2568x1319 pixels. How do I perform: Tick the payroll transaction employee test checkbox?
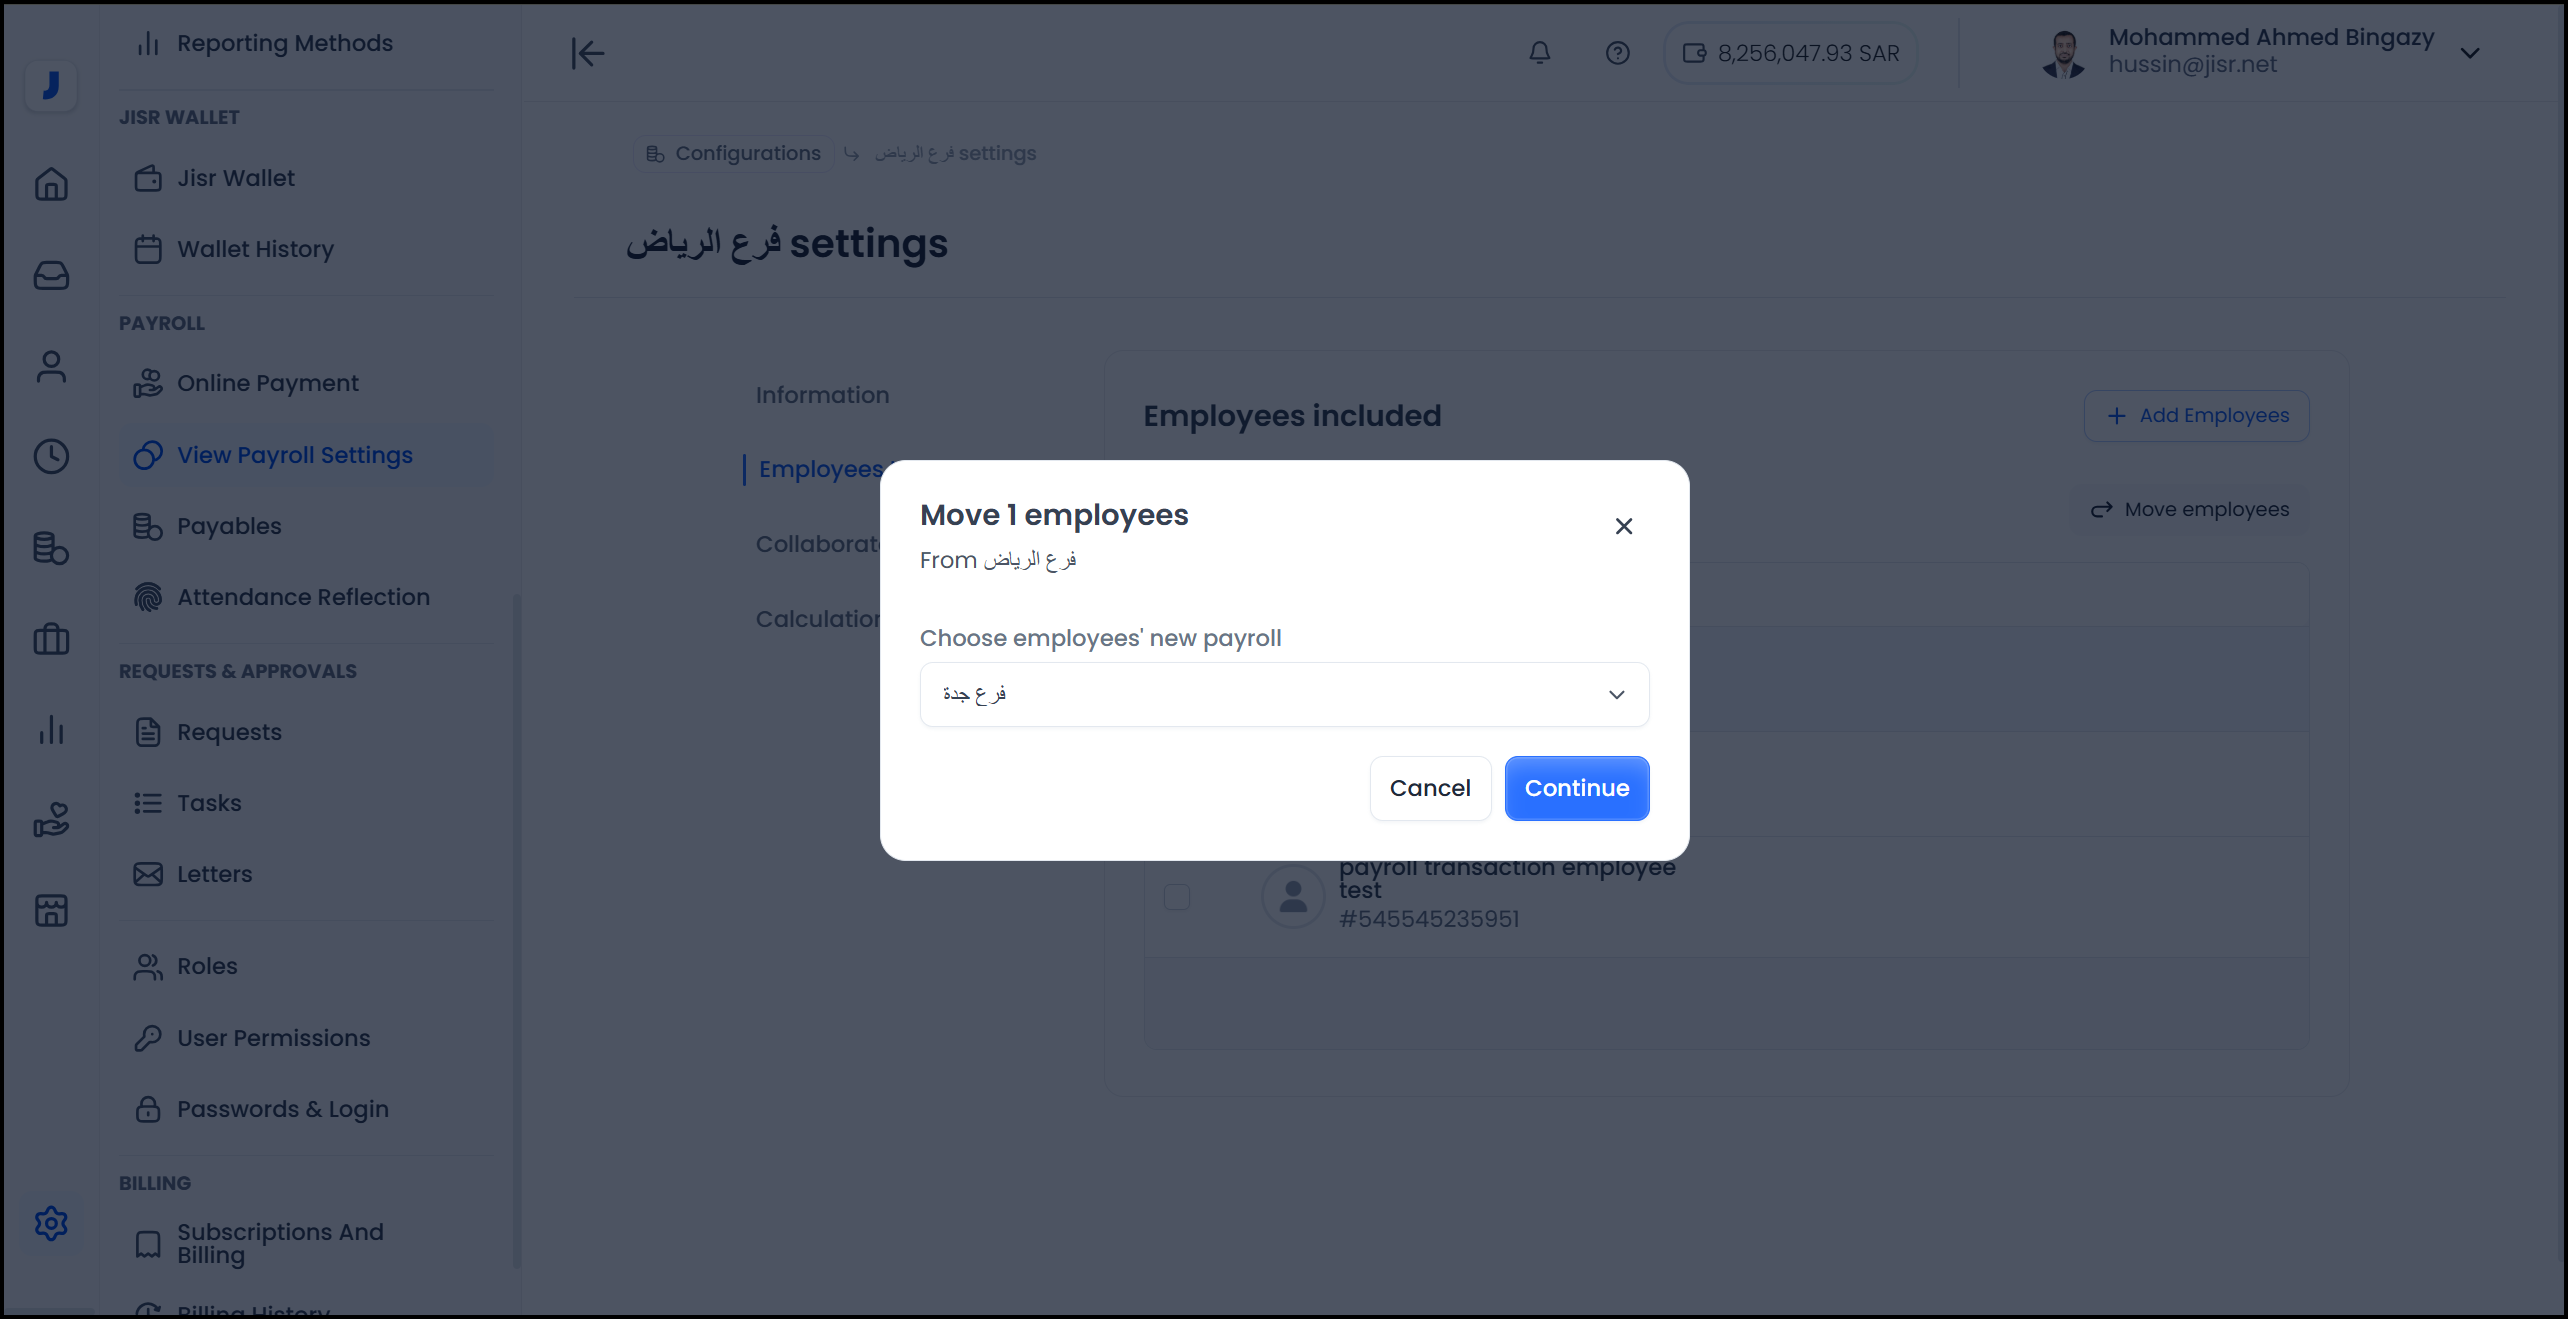[1177, 896]
